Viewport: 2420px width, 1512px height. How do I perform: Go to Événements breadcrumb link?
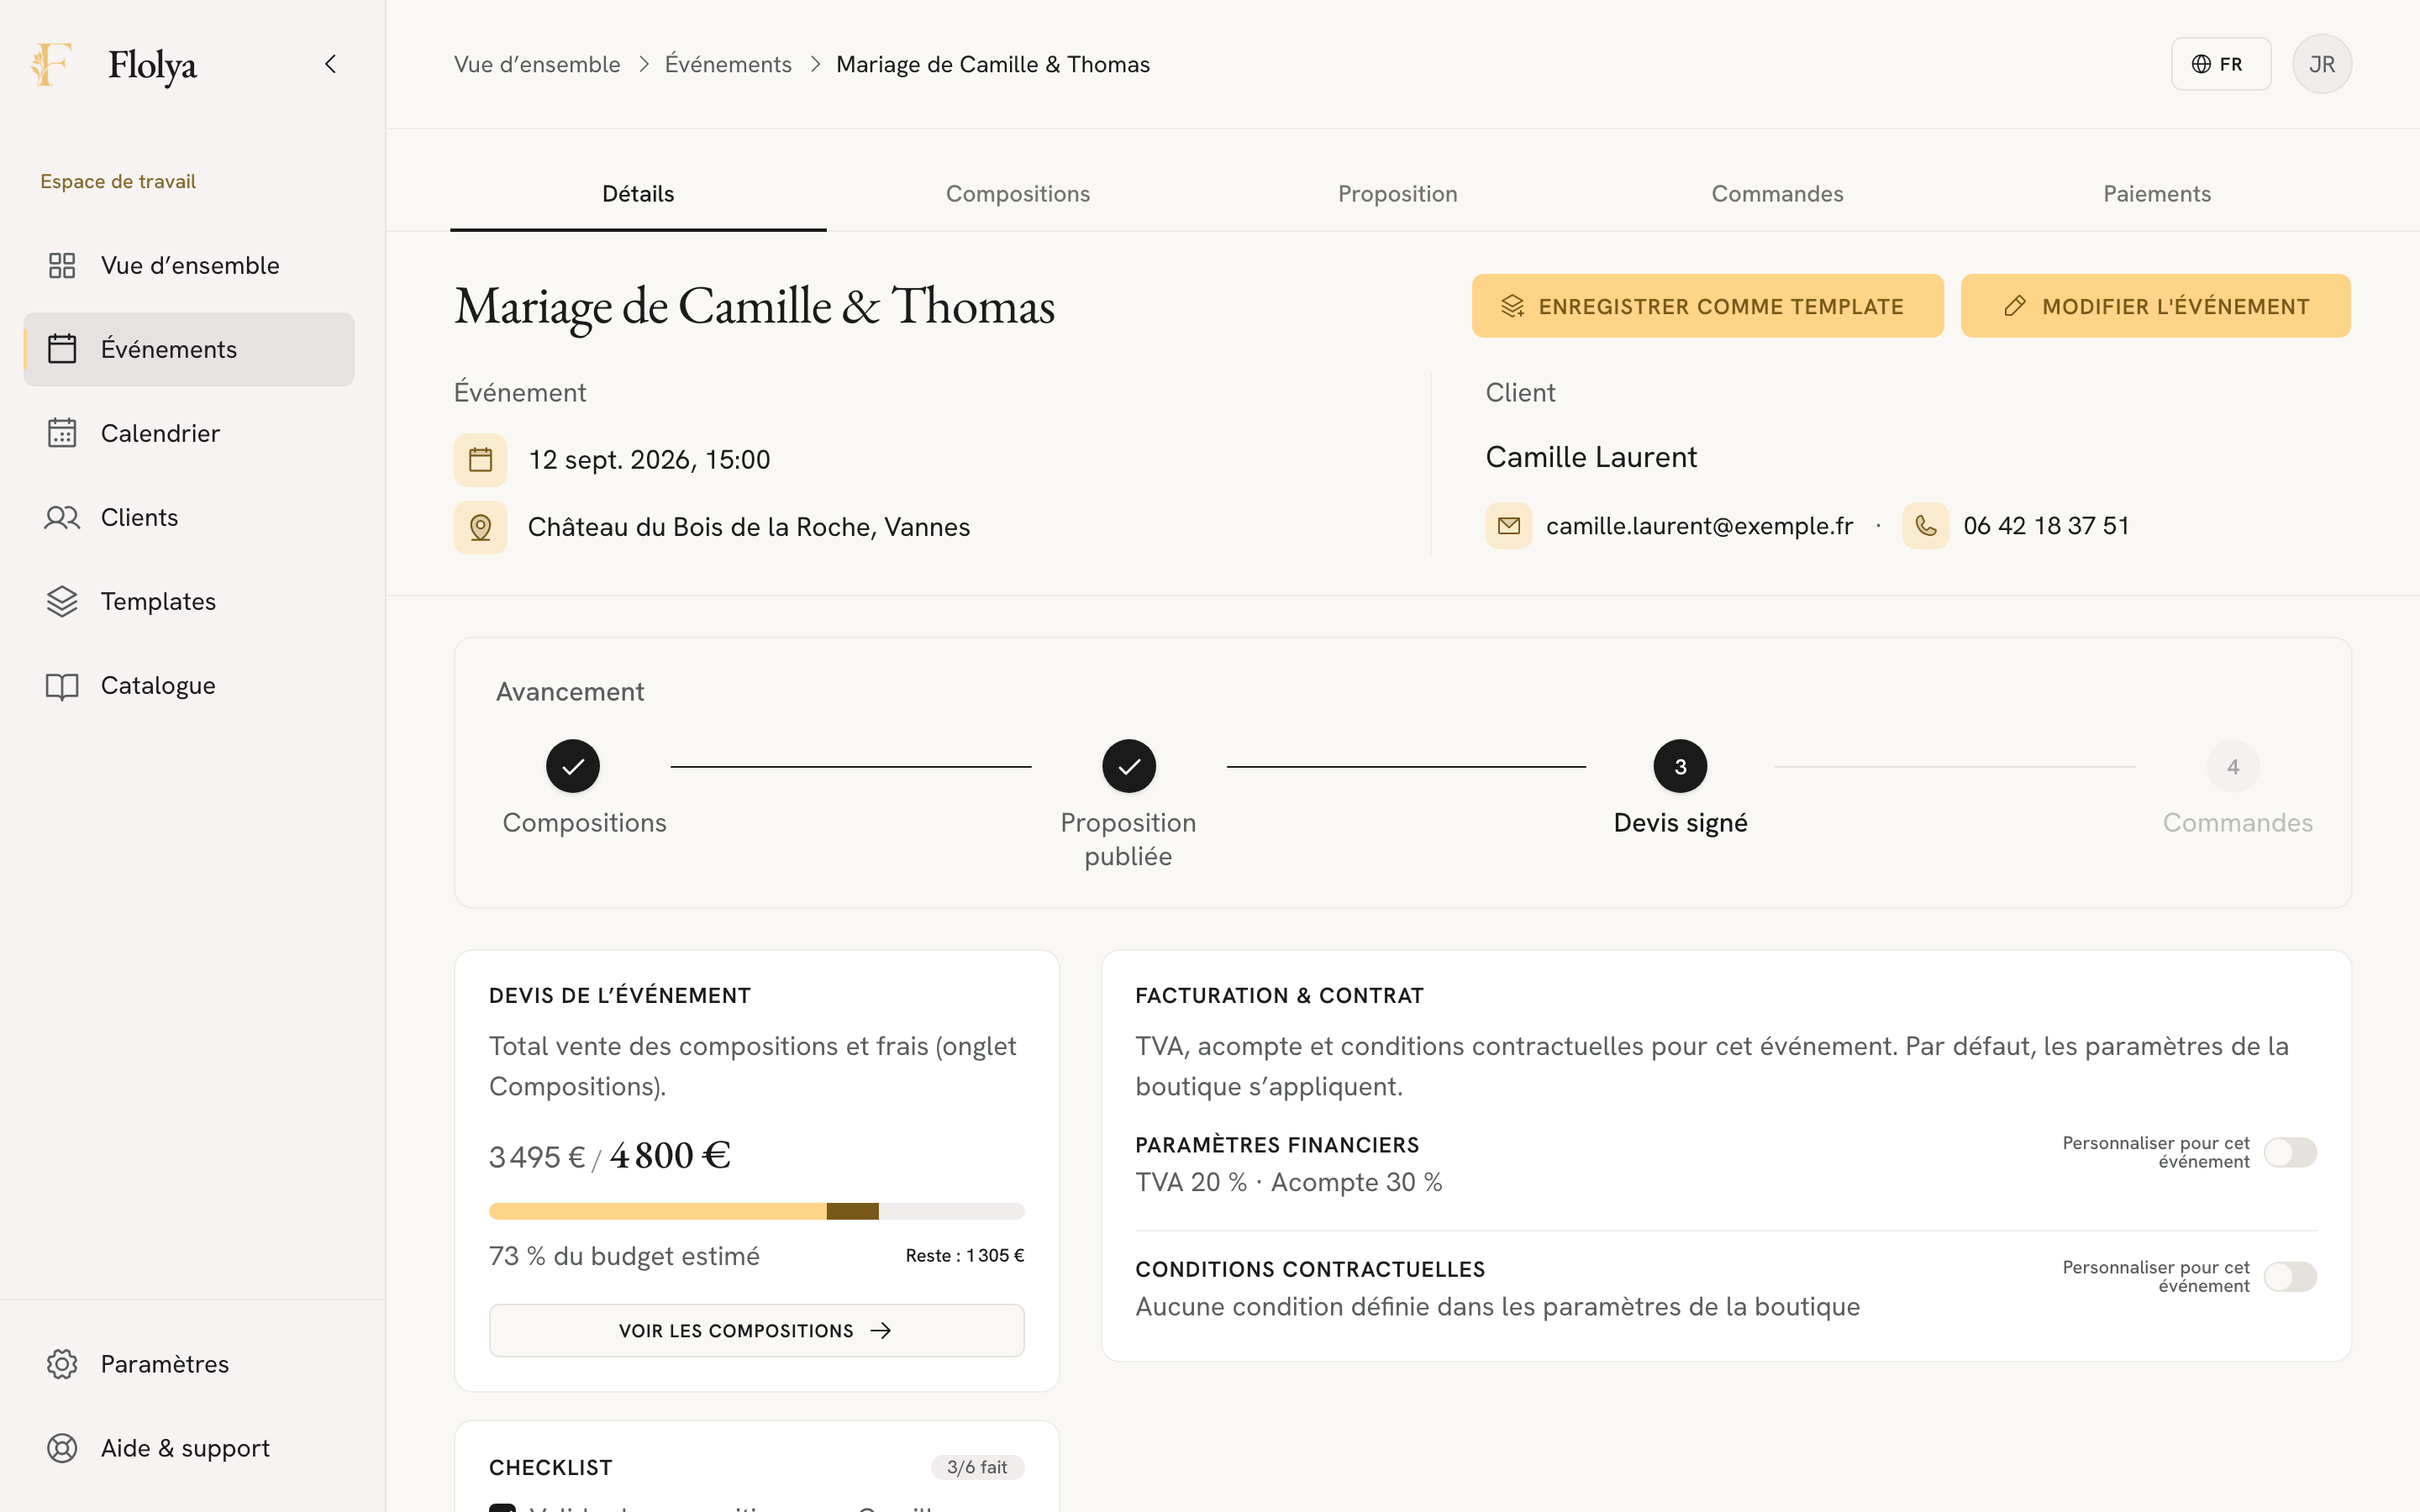728,64
